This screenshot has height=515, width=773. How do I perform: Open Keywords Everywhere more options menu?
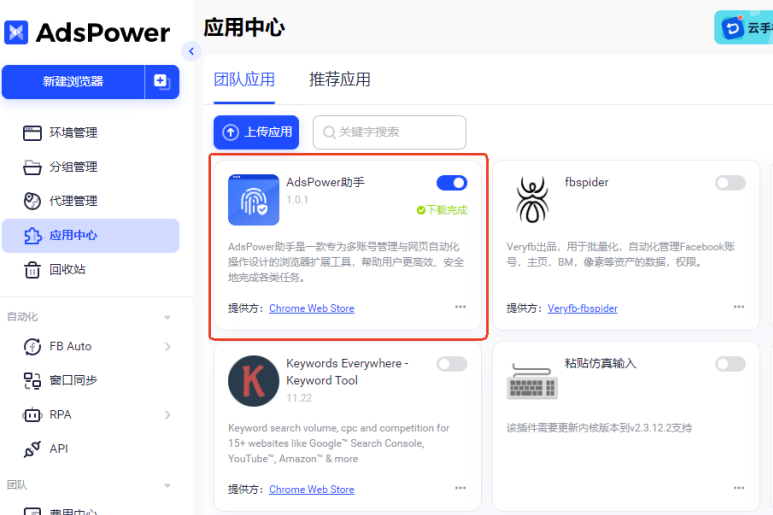click(x=460, y=488)
